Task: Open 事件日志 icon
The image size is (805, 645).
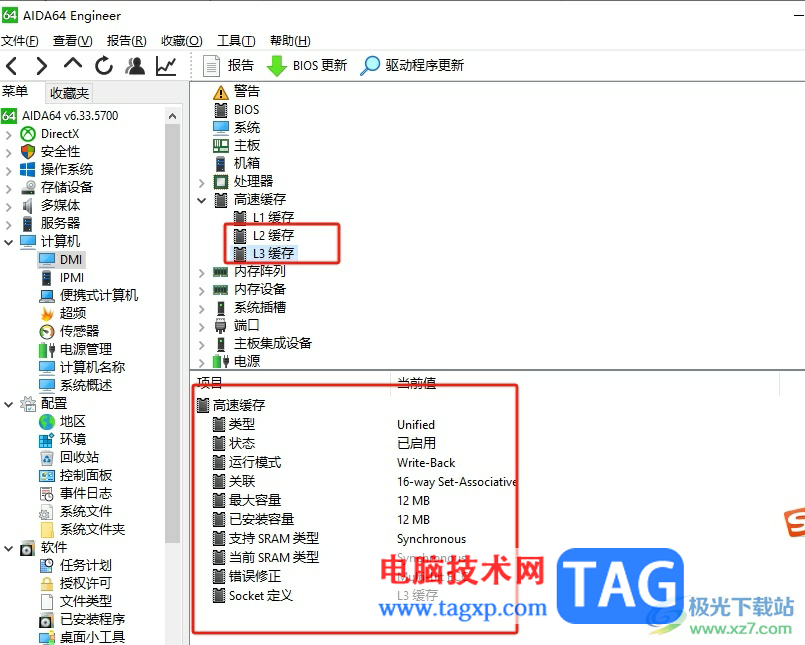Action: tap(47, 494)
